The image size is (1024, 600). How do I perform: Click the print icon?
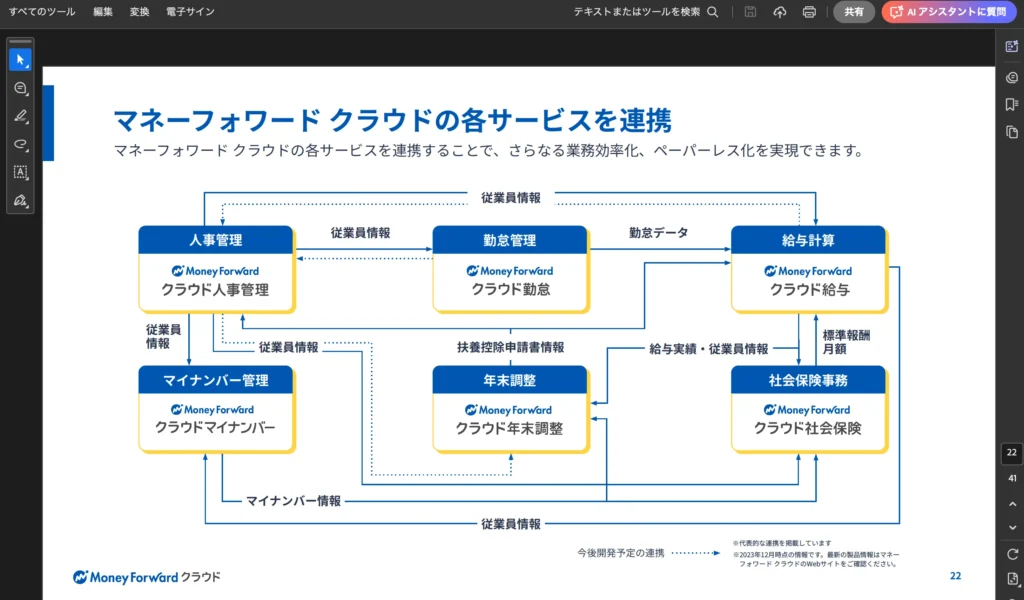pos(809,12)
